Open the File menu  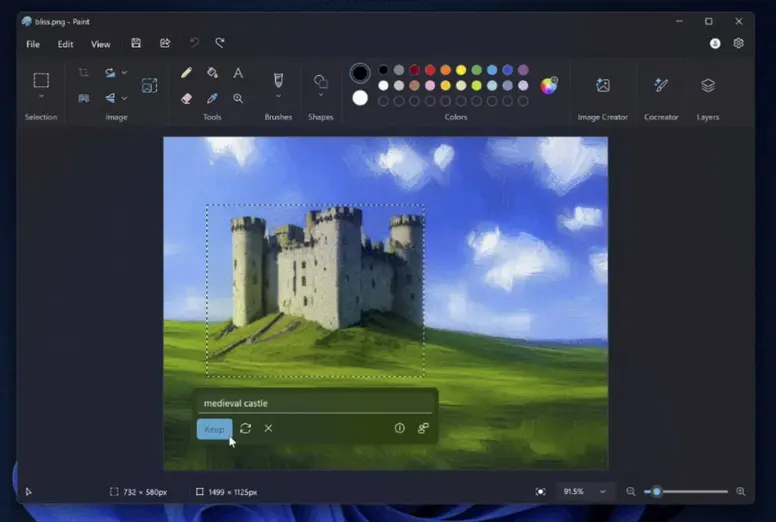tap(33, 44)
